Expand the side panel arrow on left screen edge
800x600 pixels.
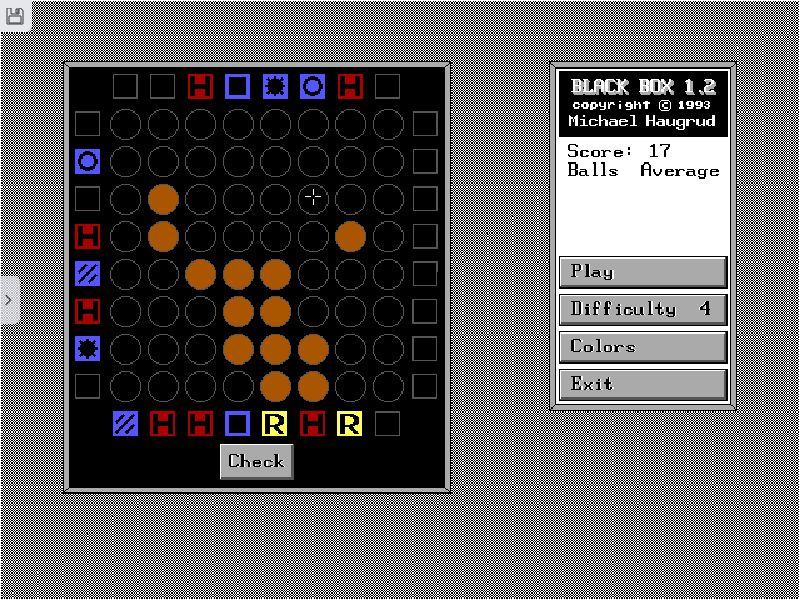pos(9,300)
